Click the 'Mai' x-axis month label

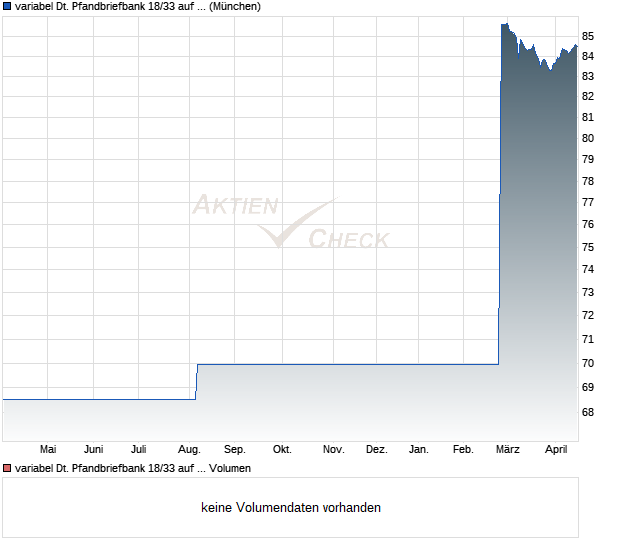pyautogui.click(x=48, y=449)
